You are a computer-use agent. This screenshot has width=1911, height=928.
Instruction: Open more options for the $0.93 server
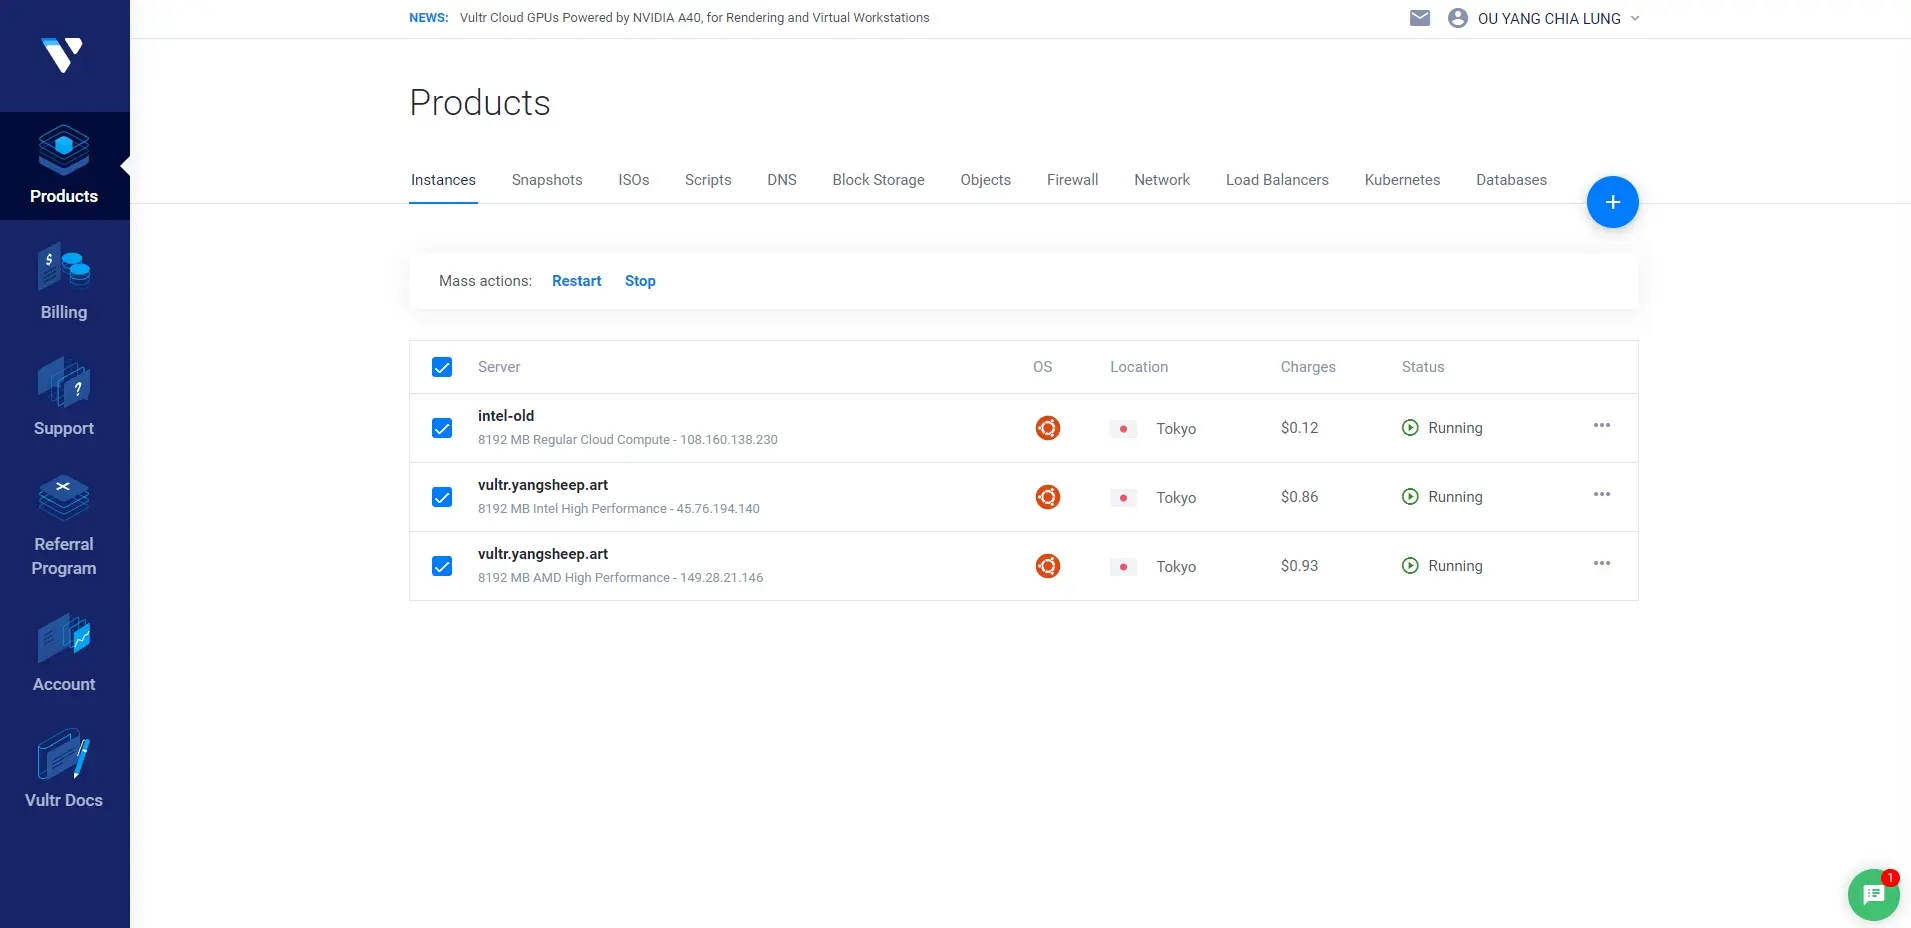1602,563
